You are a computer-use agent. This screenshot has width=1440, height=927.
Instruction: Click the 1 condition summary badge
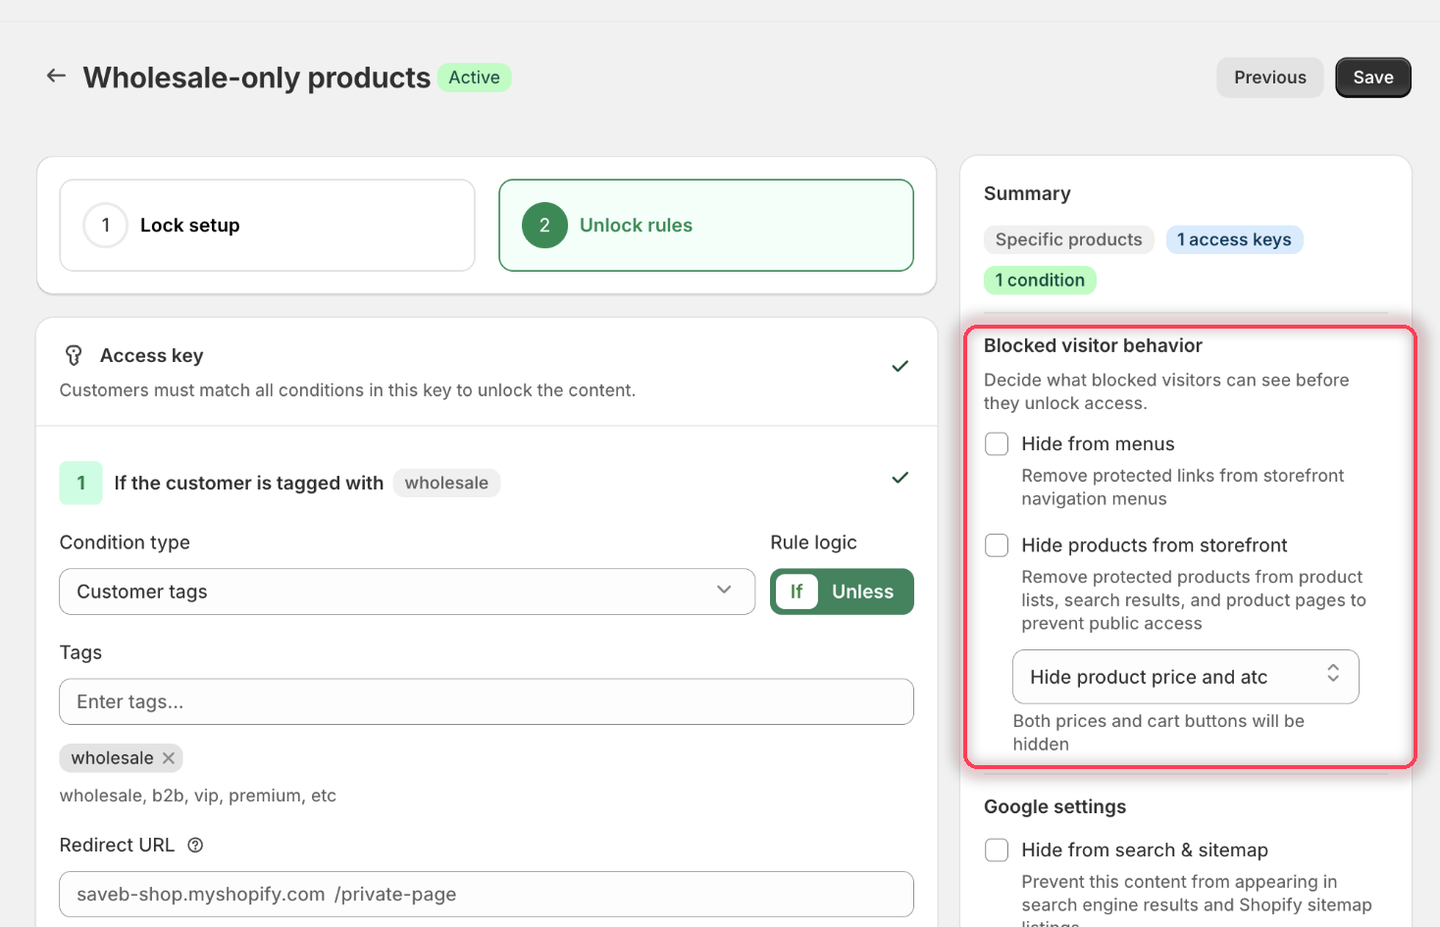[1040, 280]
